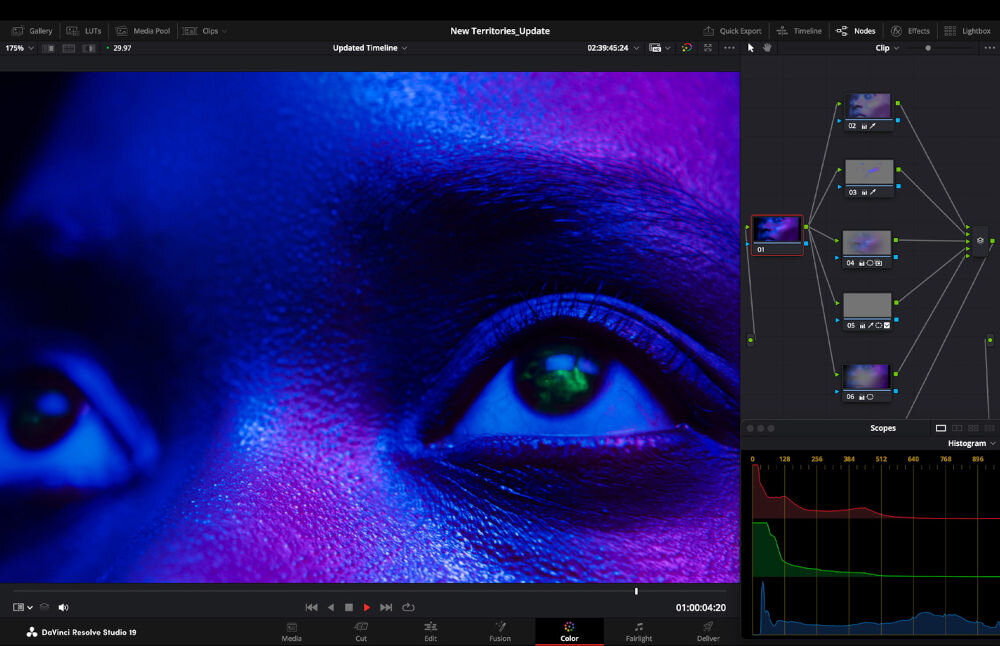Open the Histogram scope type dropdown
The image size is (1000, 646).
(968, 443)
